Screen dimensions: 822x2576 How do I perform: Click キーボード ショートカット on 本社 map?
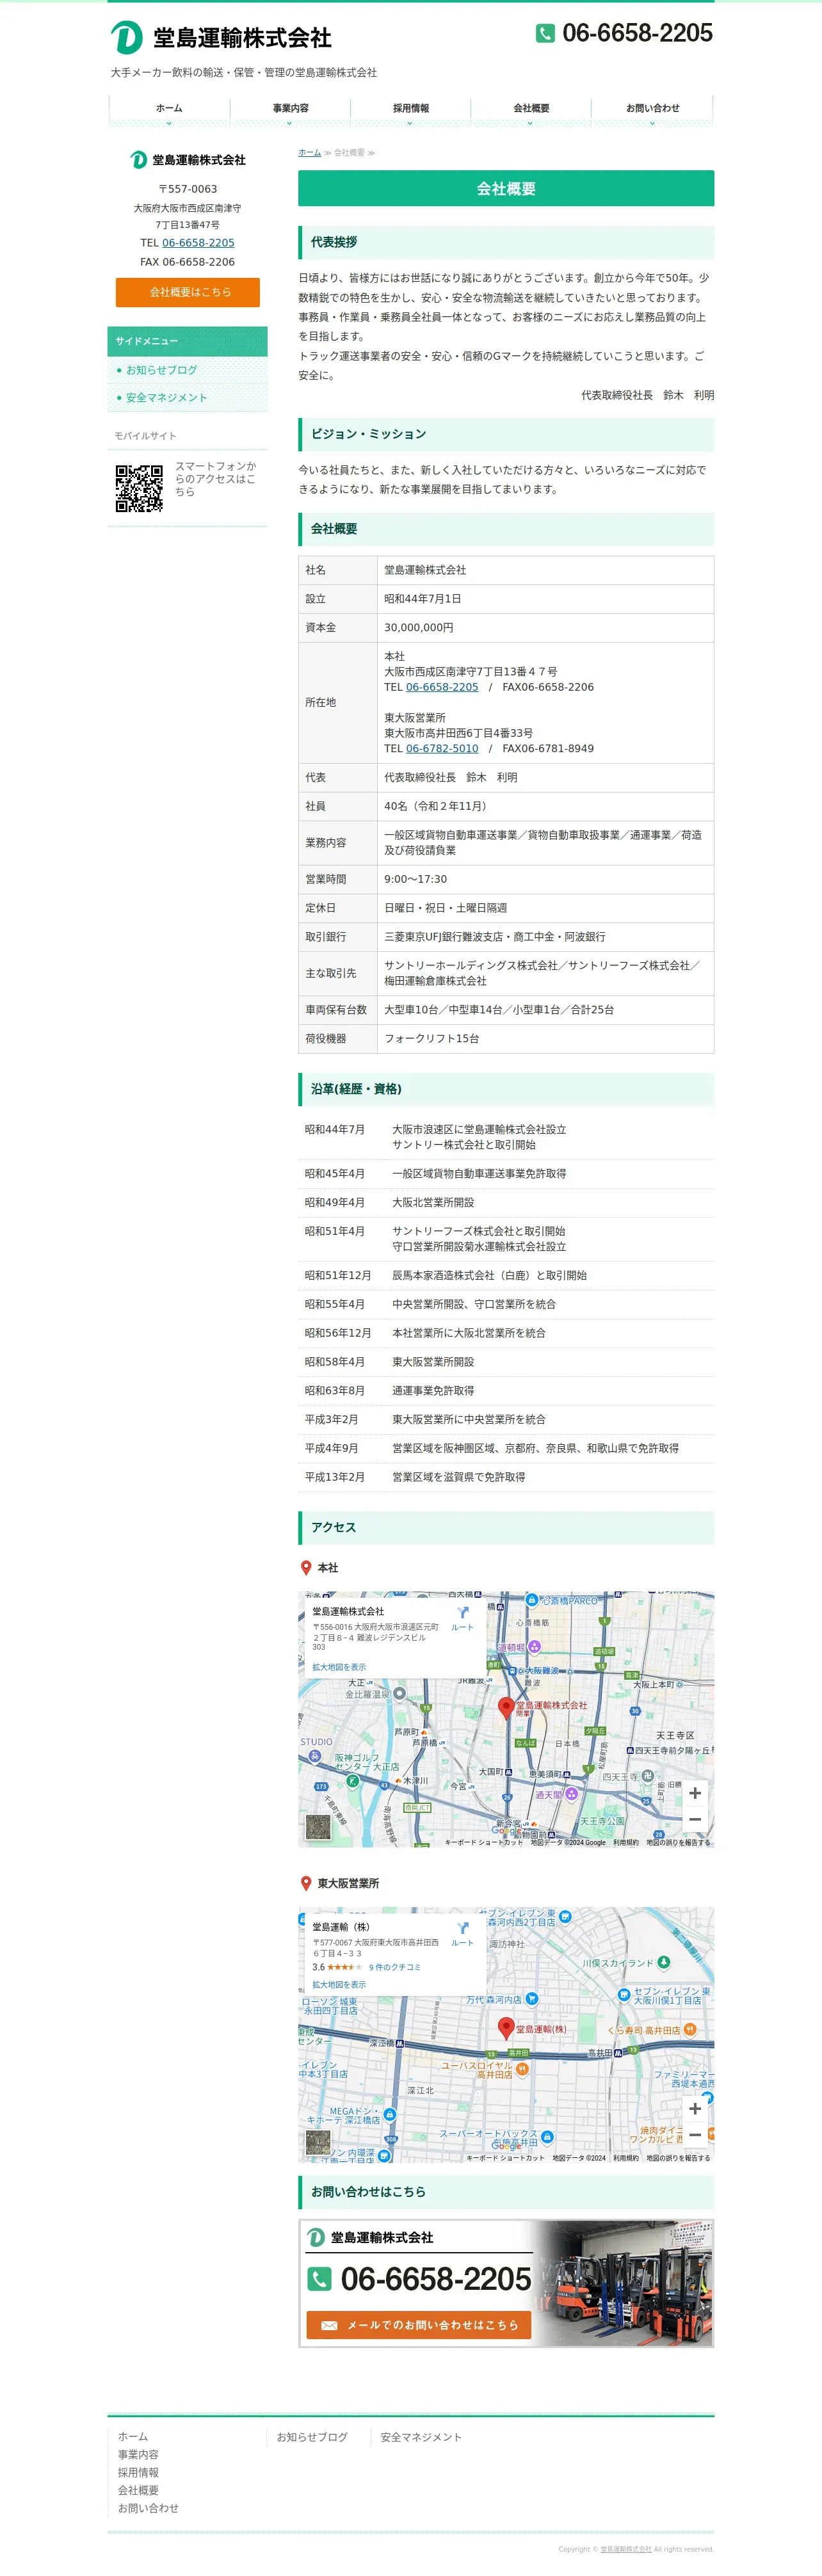click(483, 1842)
